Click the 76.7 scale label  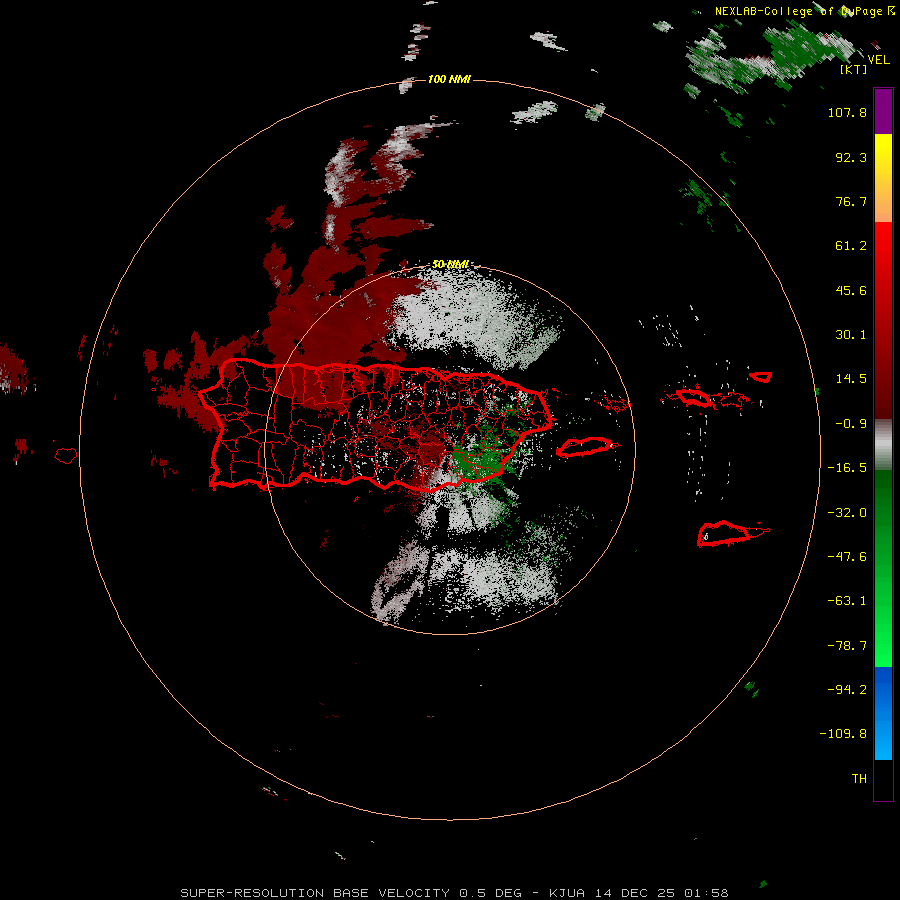pyautogui.click(x=851, y=201)
